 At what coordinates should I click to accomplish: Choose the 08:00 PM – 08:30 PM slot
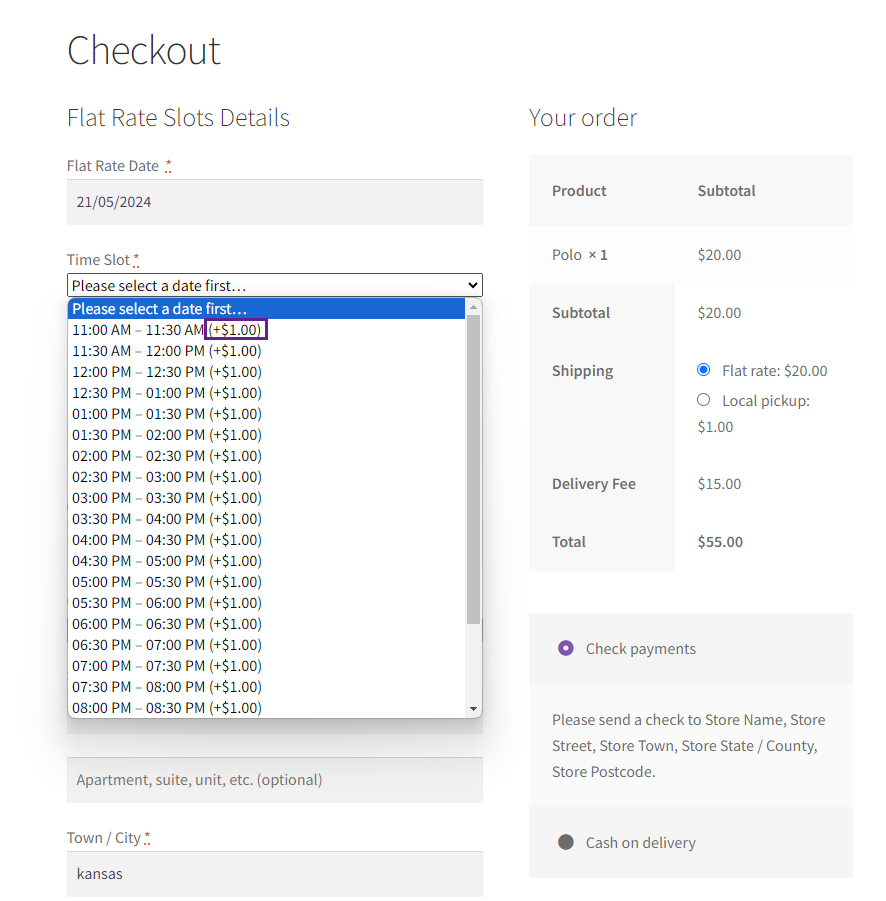[267, 708]
